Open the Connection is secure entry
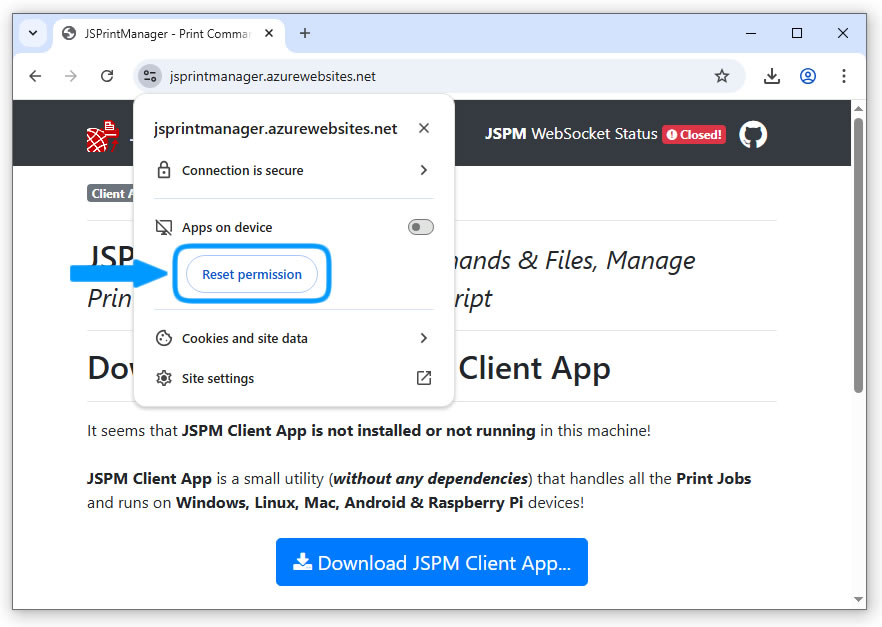 click(294, 170)
